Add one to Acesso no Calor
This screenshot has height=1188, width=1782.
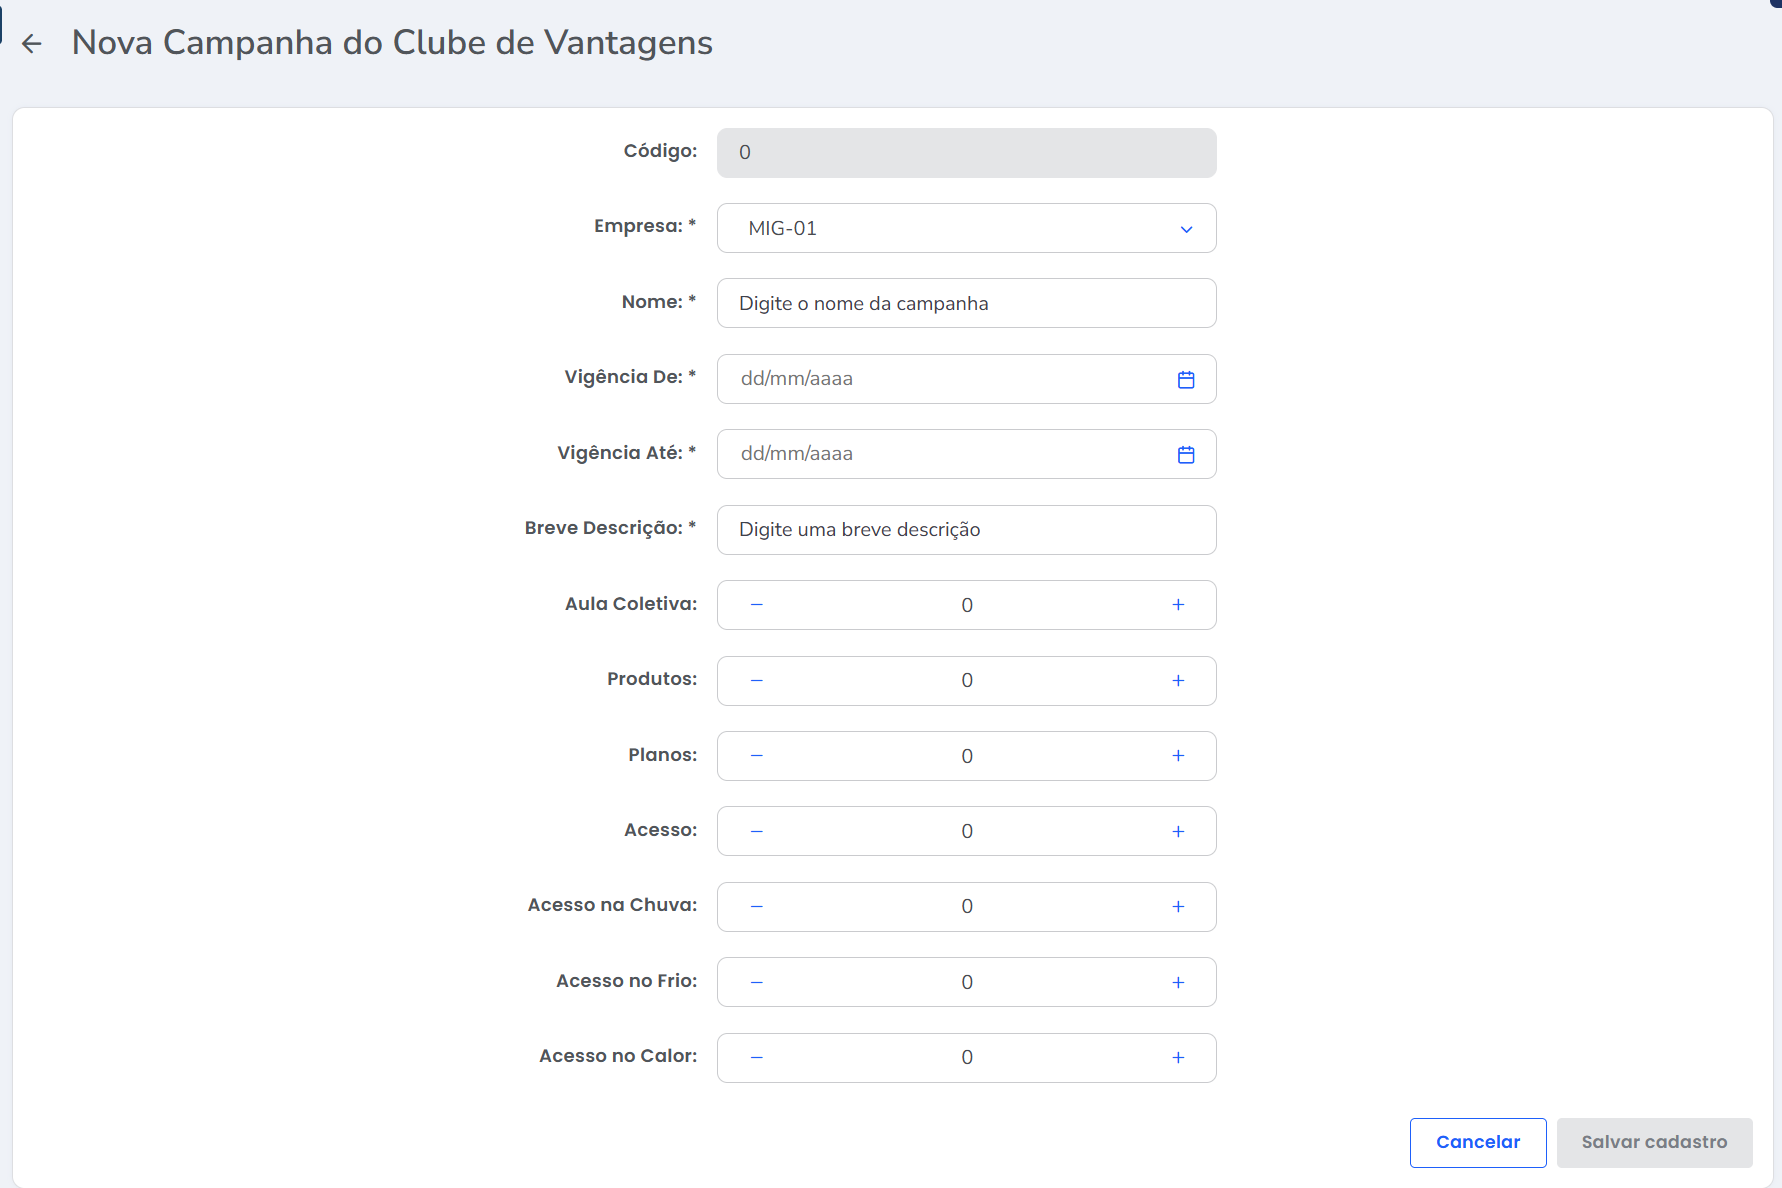click(1178, 1058)
